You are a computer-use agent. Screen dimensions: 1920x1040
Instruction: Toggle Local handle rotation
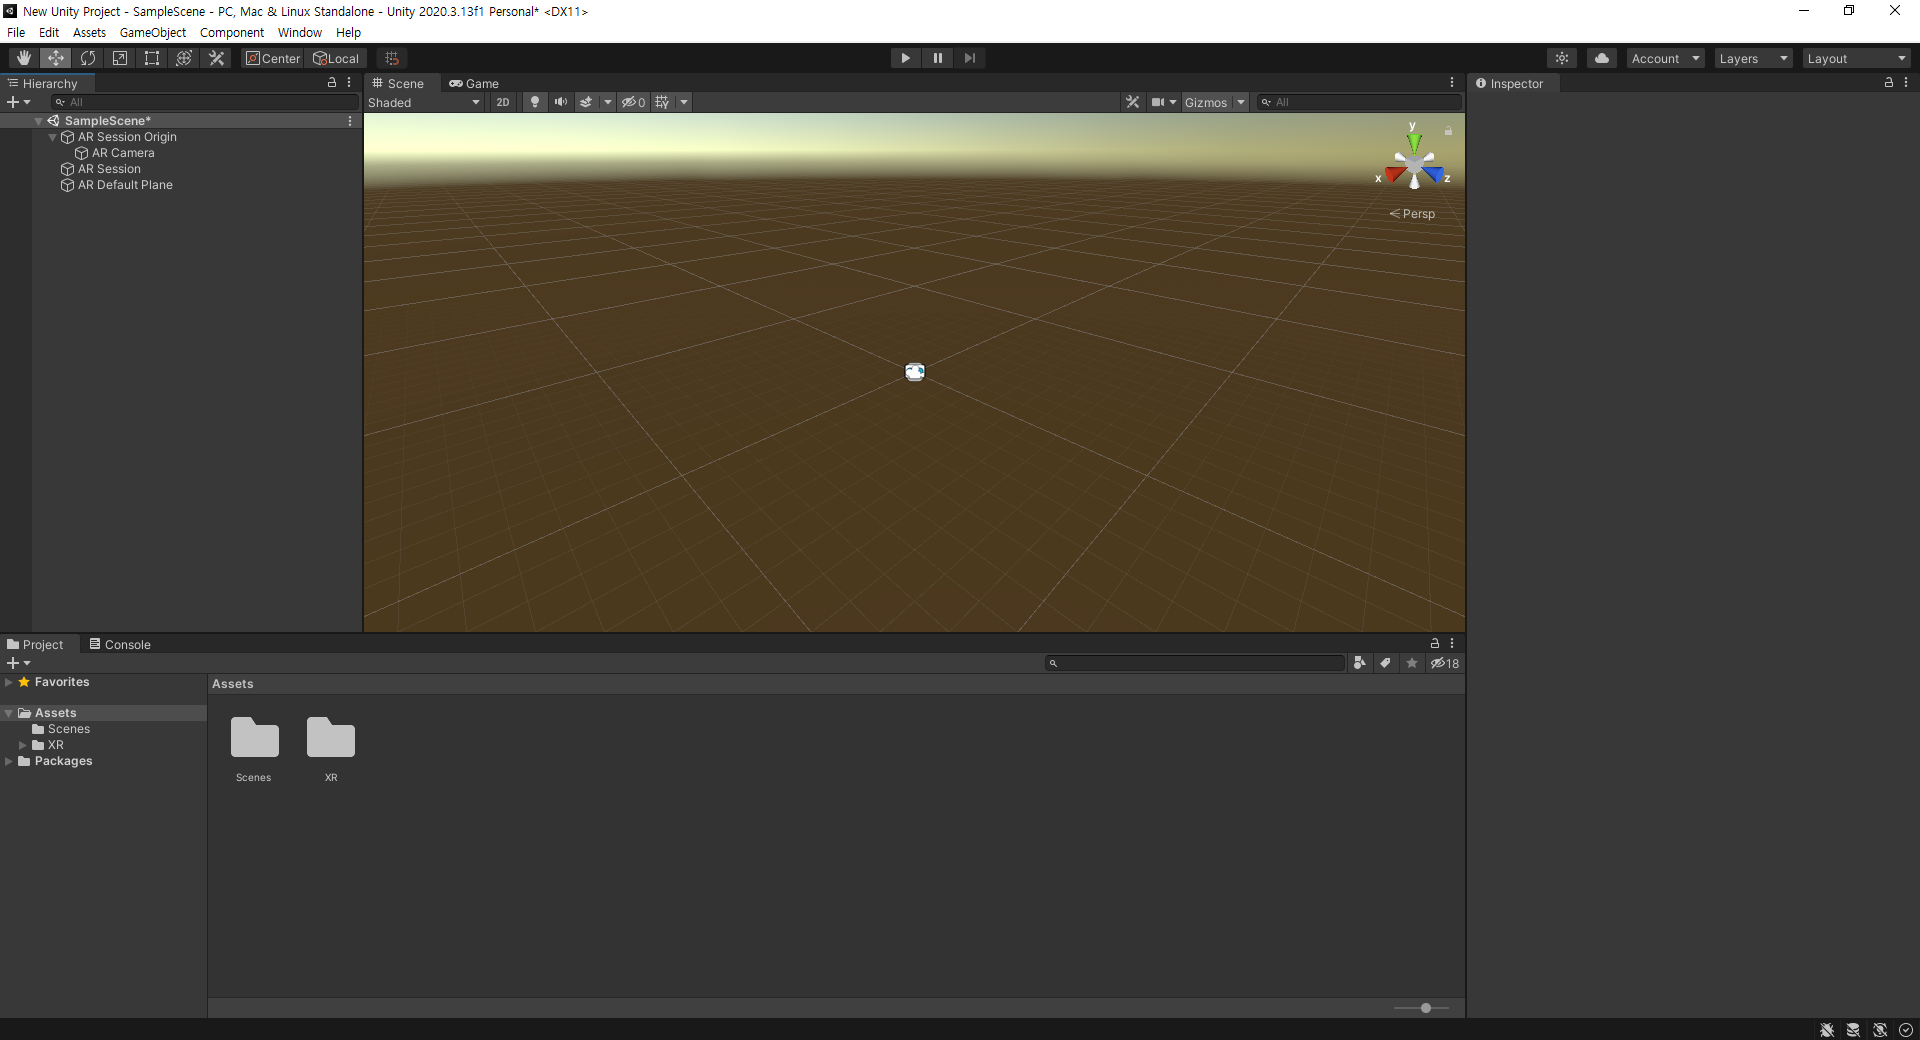[x=336, y=58]
